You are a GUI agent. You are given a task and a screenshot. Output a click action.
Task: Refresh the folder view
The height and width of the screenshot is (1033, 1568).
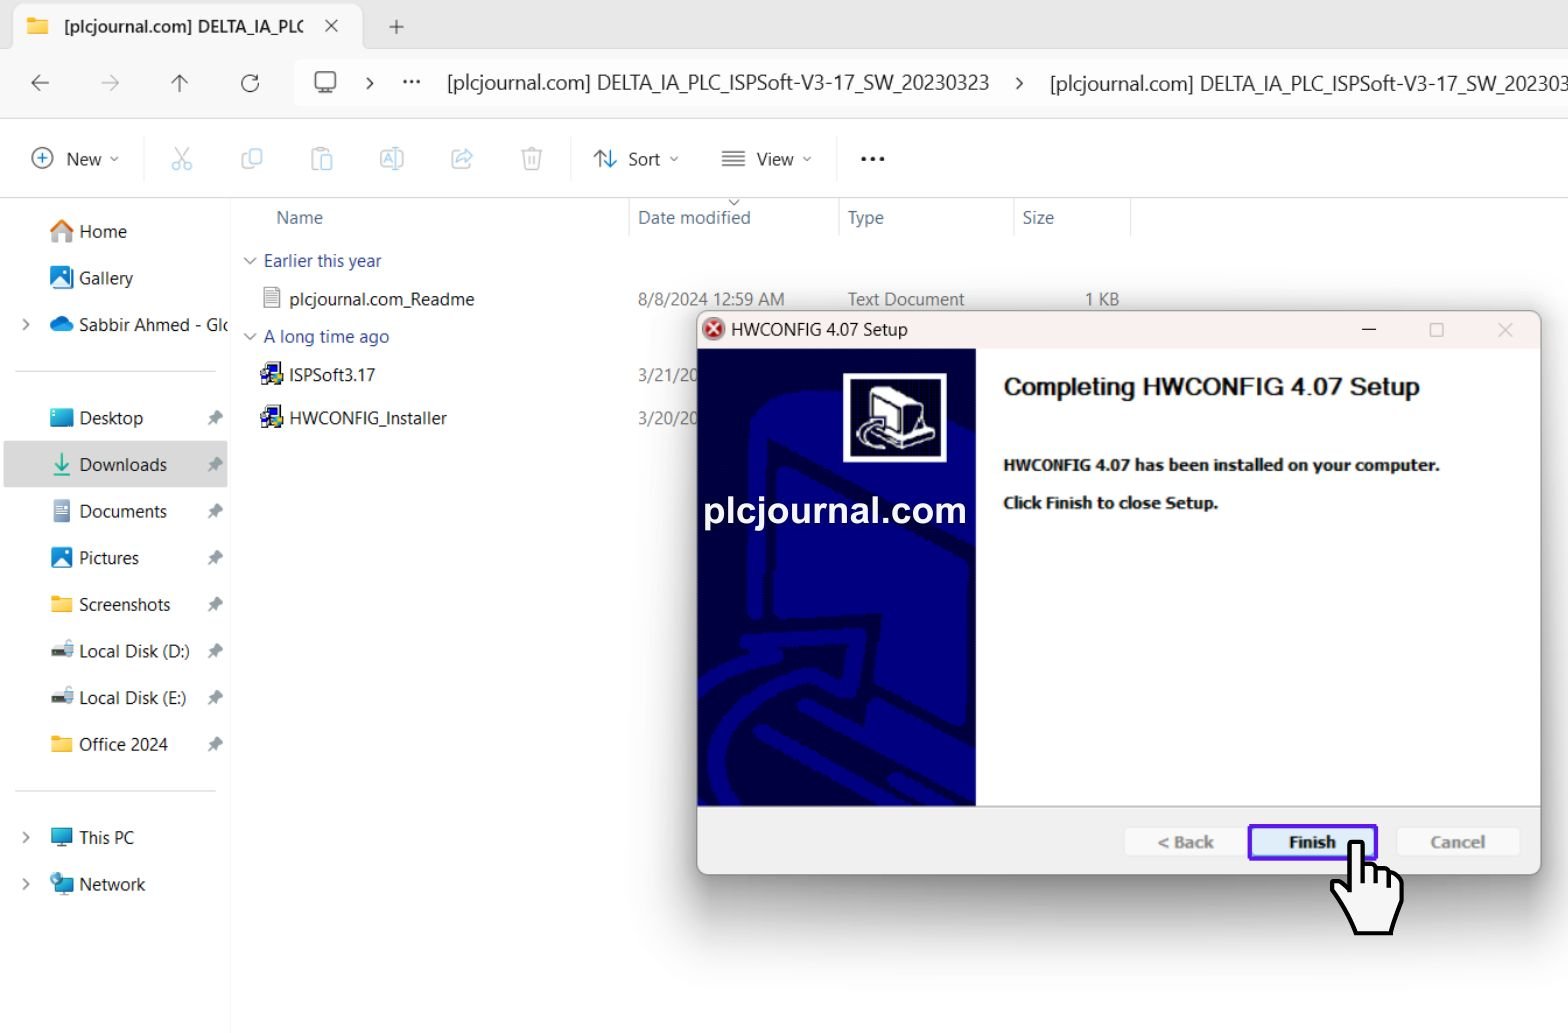click(x=250, y=83)
